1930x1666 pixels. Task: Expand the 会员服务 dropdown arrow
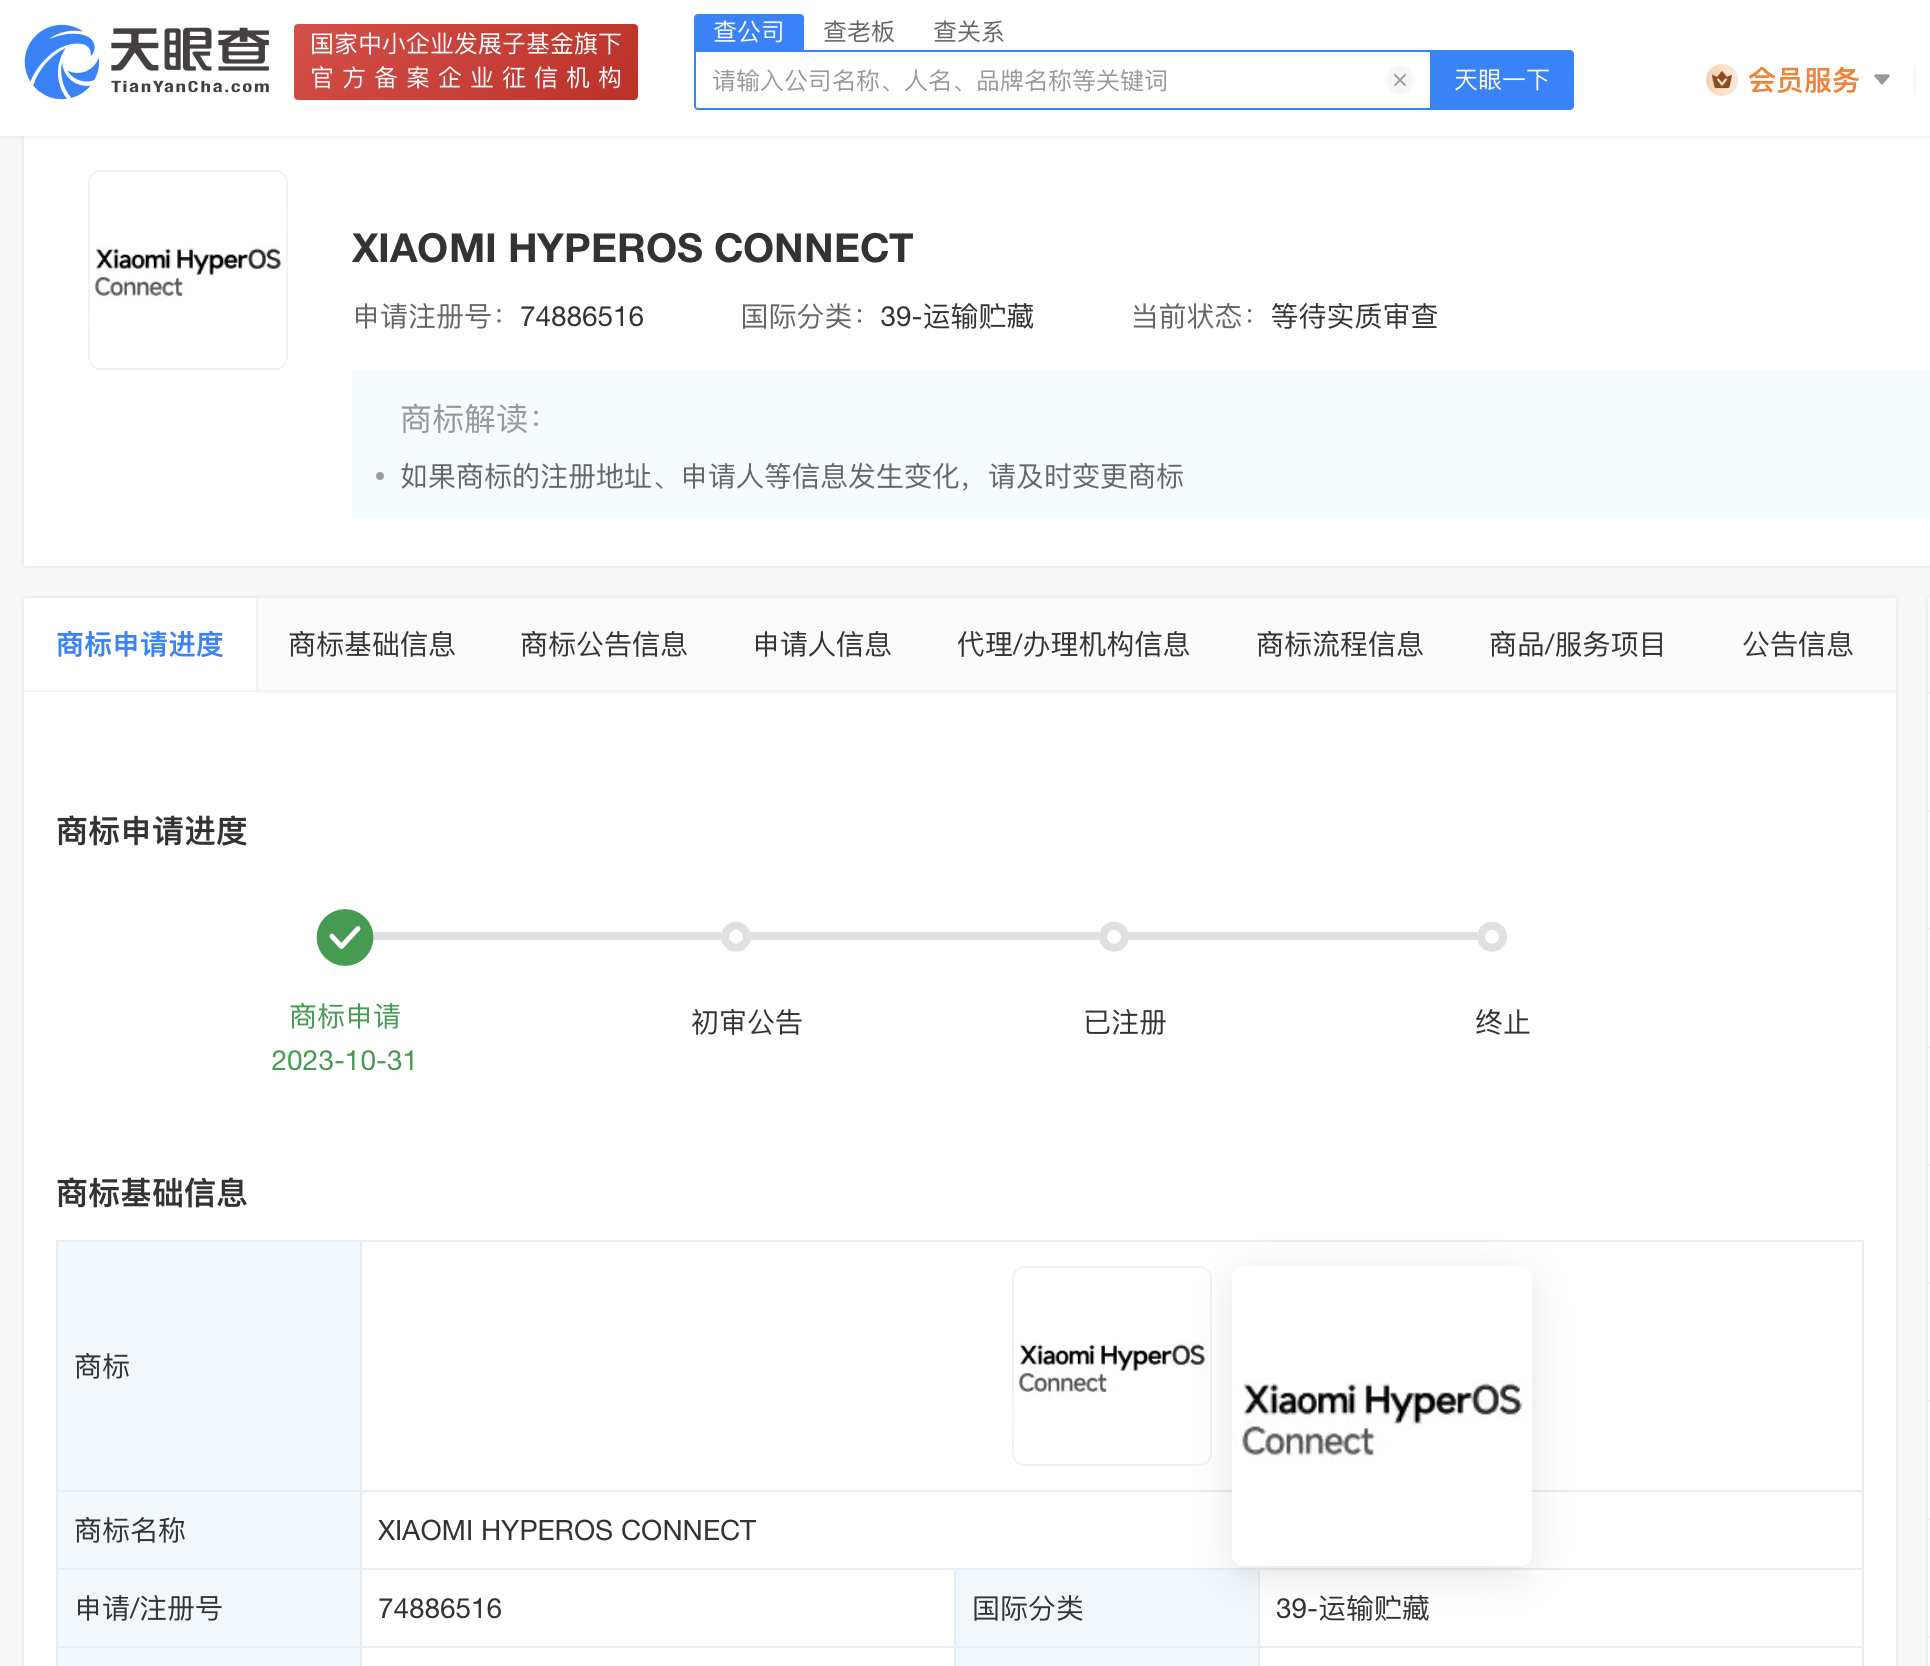tap(1882, 80)
